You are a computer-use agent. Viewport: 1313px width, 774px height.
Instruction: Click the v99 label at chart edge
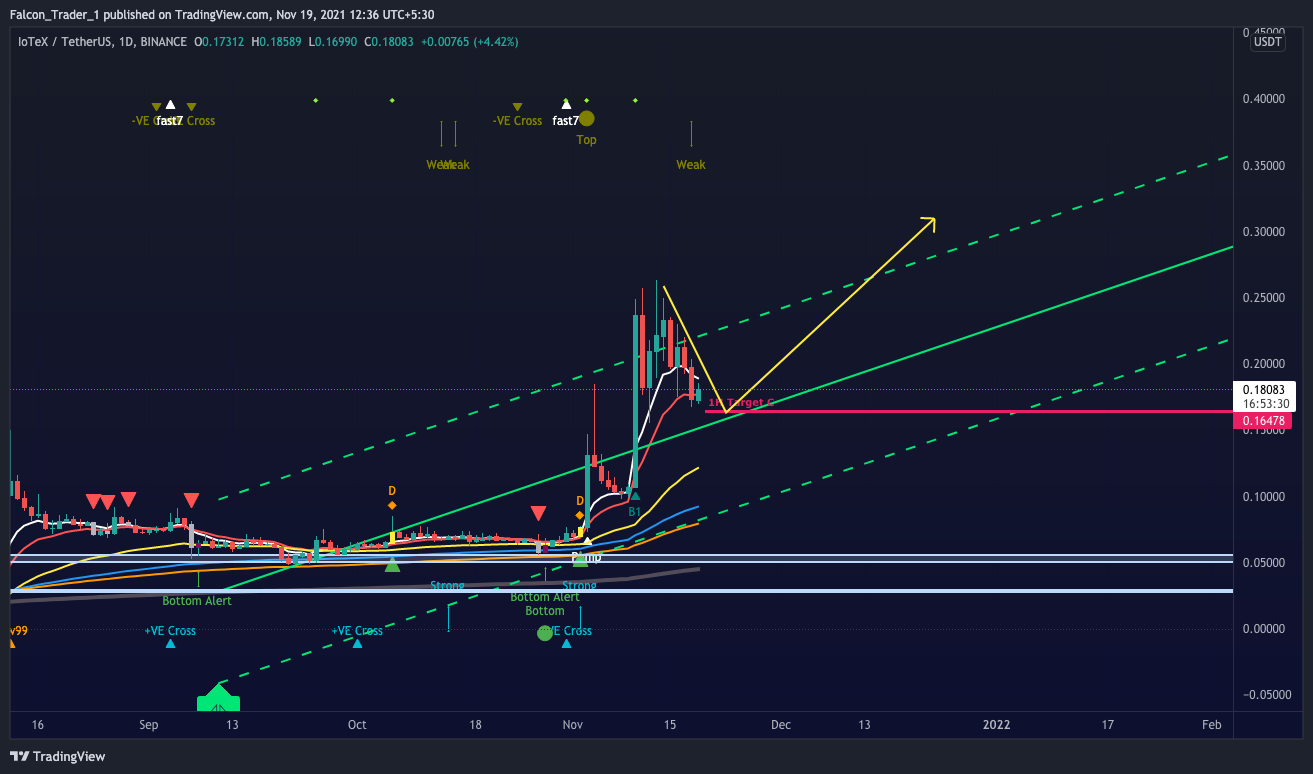coord(18,631)
